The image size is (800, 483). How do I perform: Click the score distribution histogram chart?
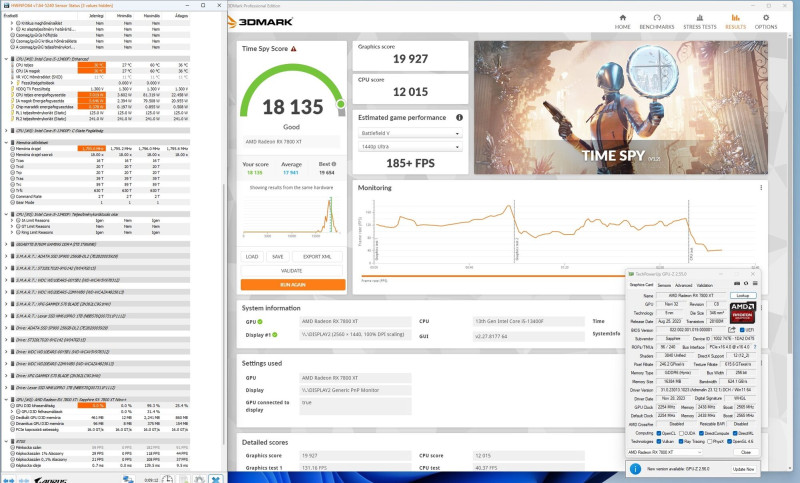(x=291, y=216)
